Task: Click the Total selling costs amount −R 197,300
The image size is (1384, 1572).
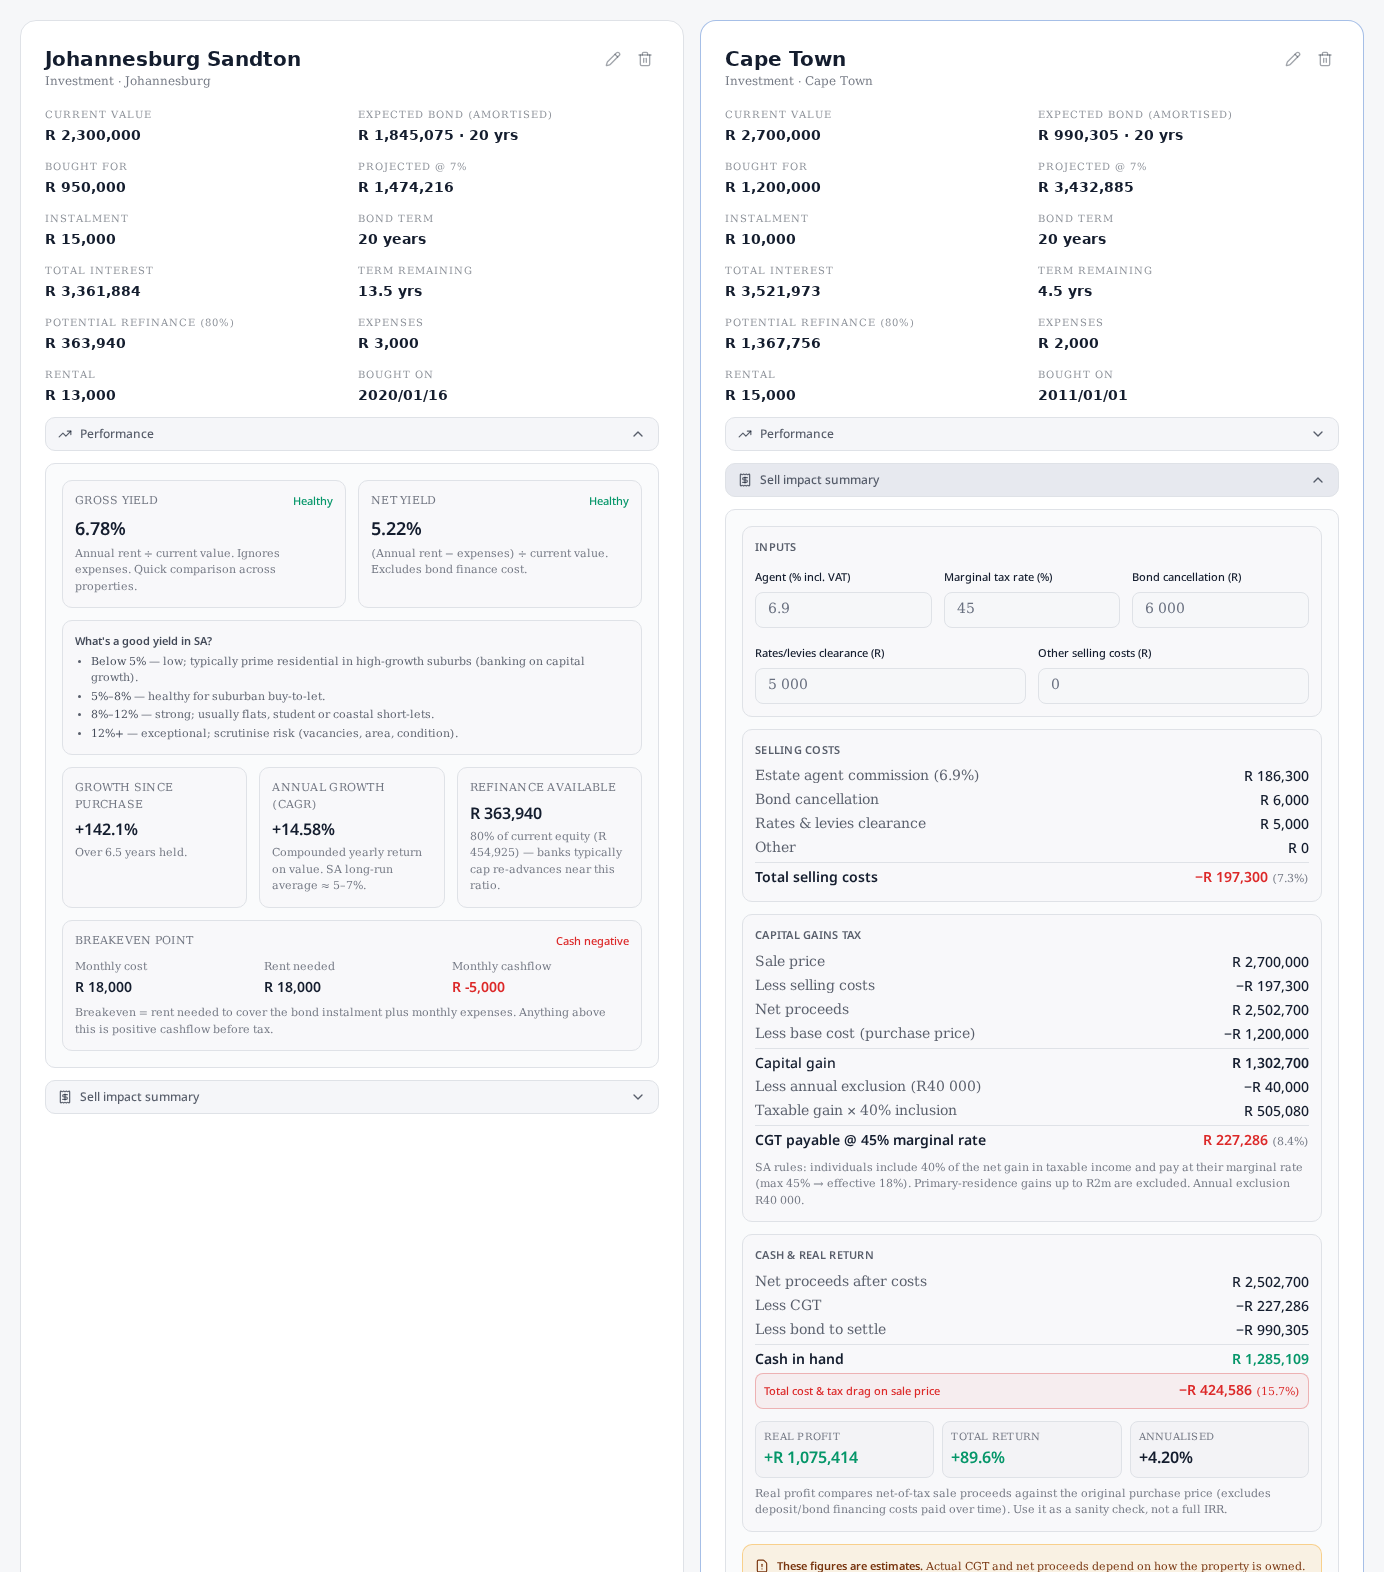Action: pyautogui.click(x=1231, y=877)
